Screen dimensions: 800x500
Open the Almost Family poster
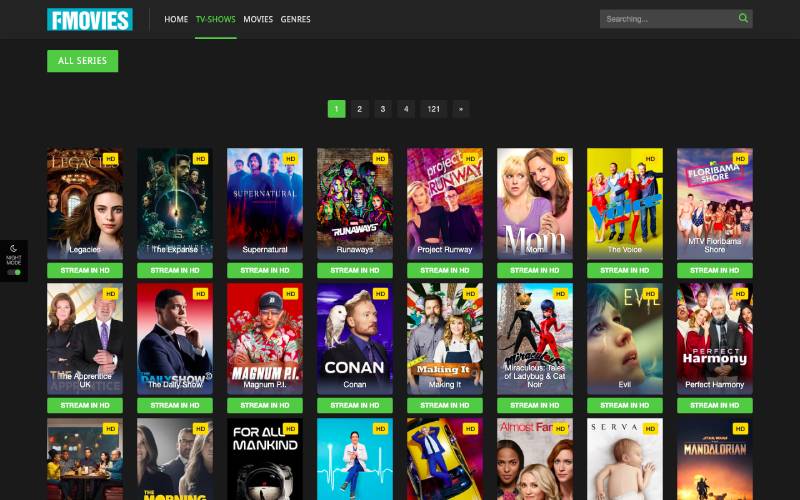(535, 459)
